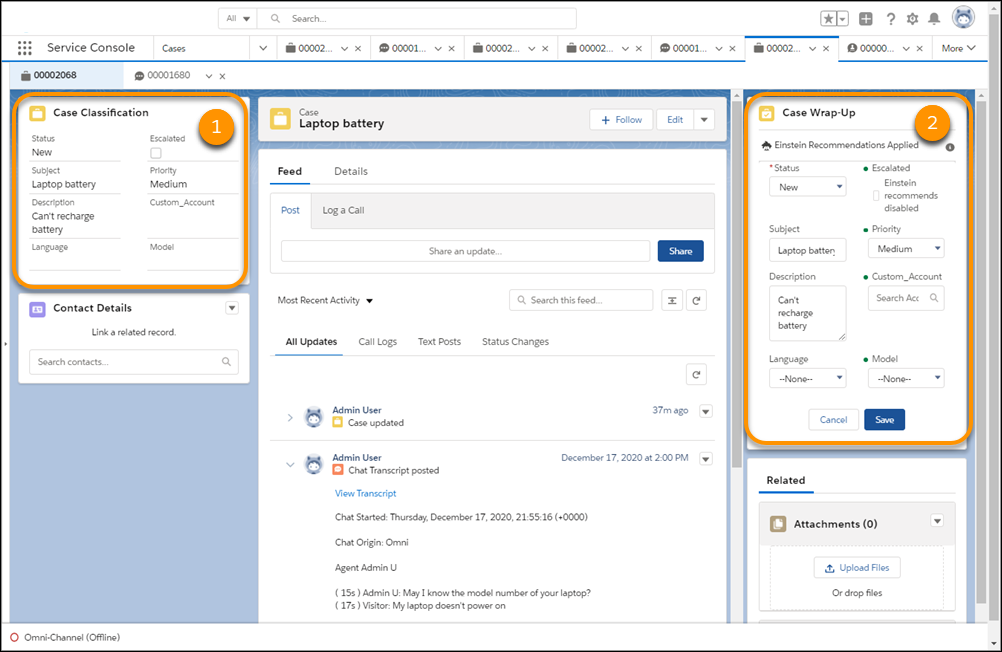The width and height of the screenshot is (1002, 652).
Task: Expand the Model picklist showing --None--
Action: 905,378
